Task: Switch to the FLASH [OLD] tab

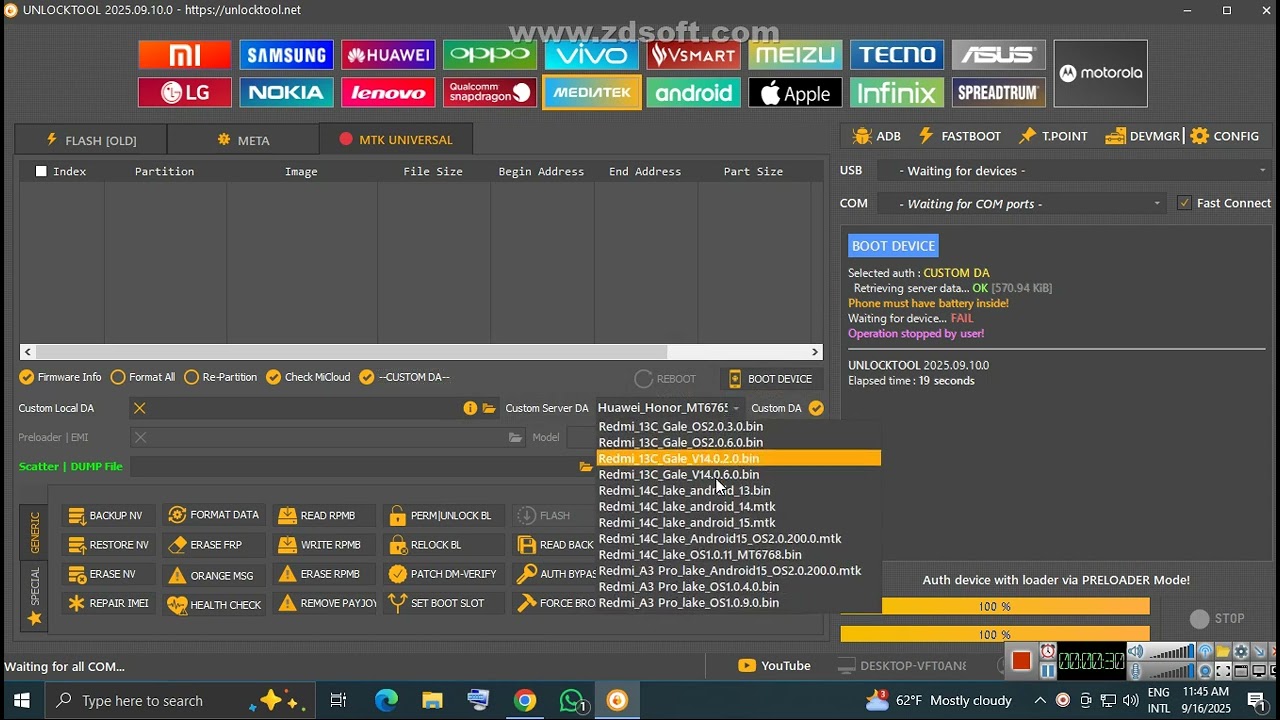Action: click(91, 140)
